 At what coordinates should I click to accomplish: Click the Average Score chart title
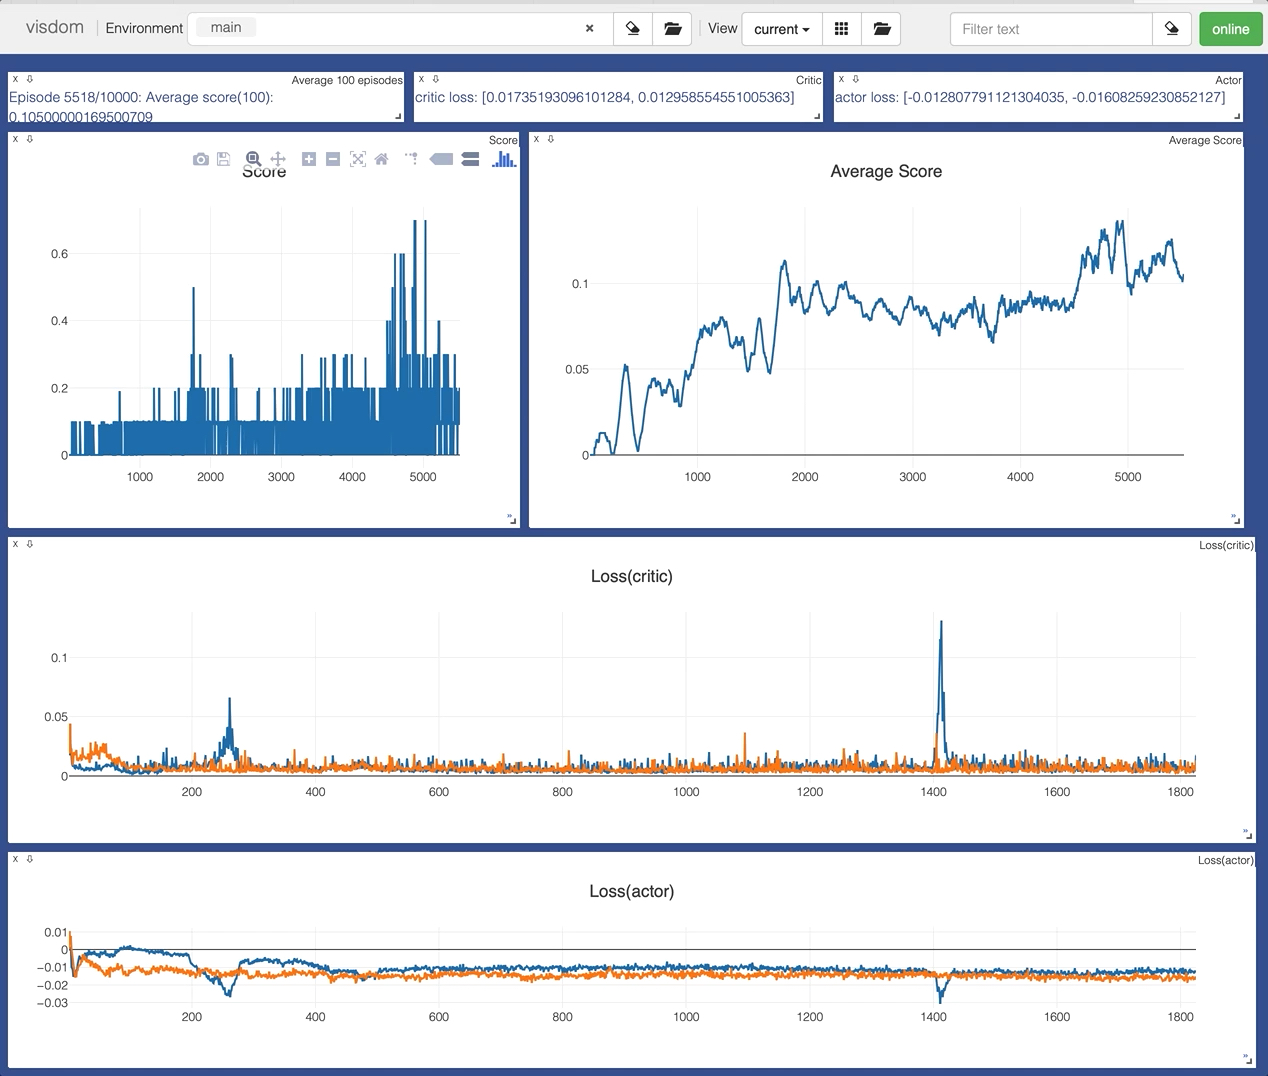(x=886, y=171)
